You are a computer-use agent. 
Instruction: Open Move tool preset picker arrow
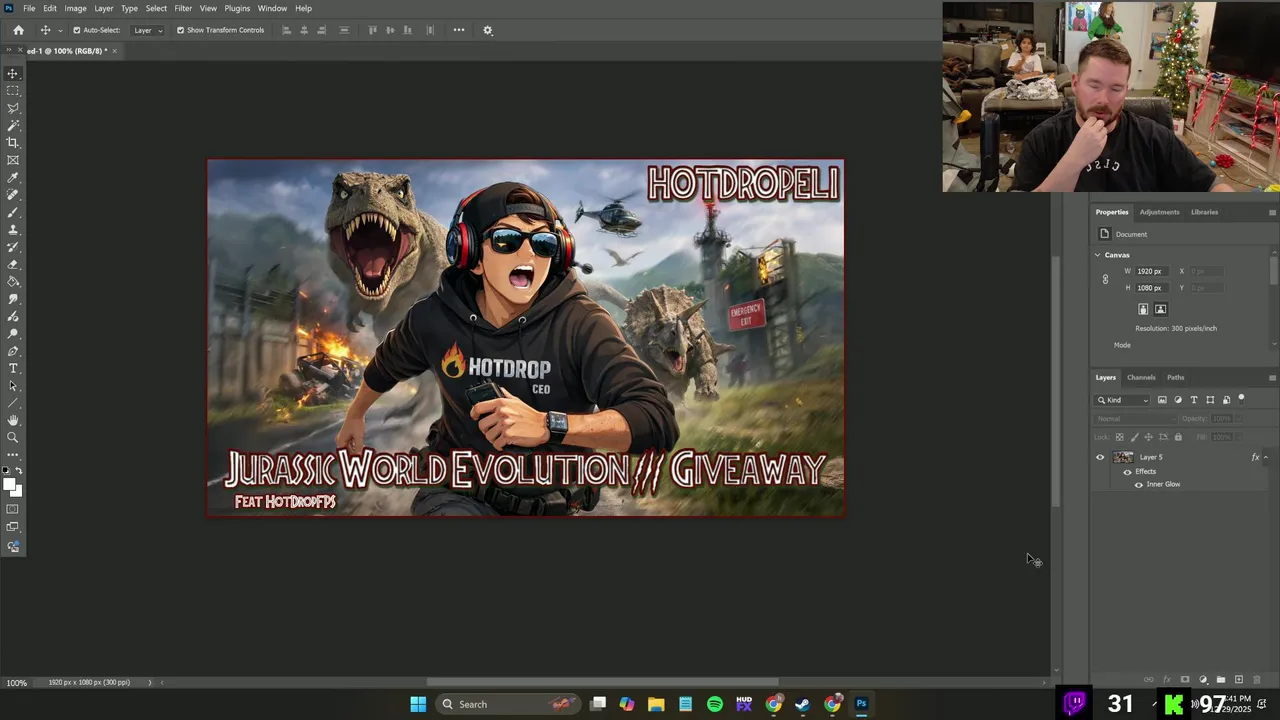pyautogui.click(x=60, y=30)
